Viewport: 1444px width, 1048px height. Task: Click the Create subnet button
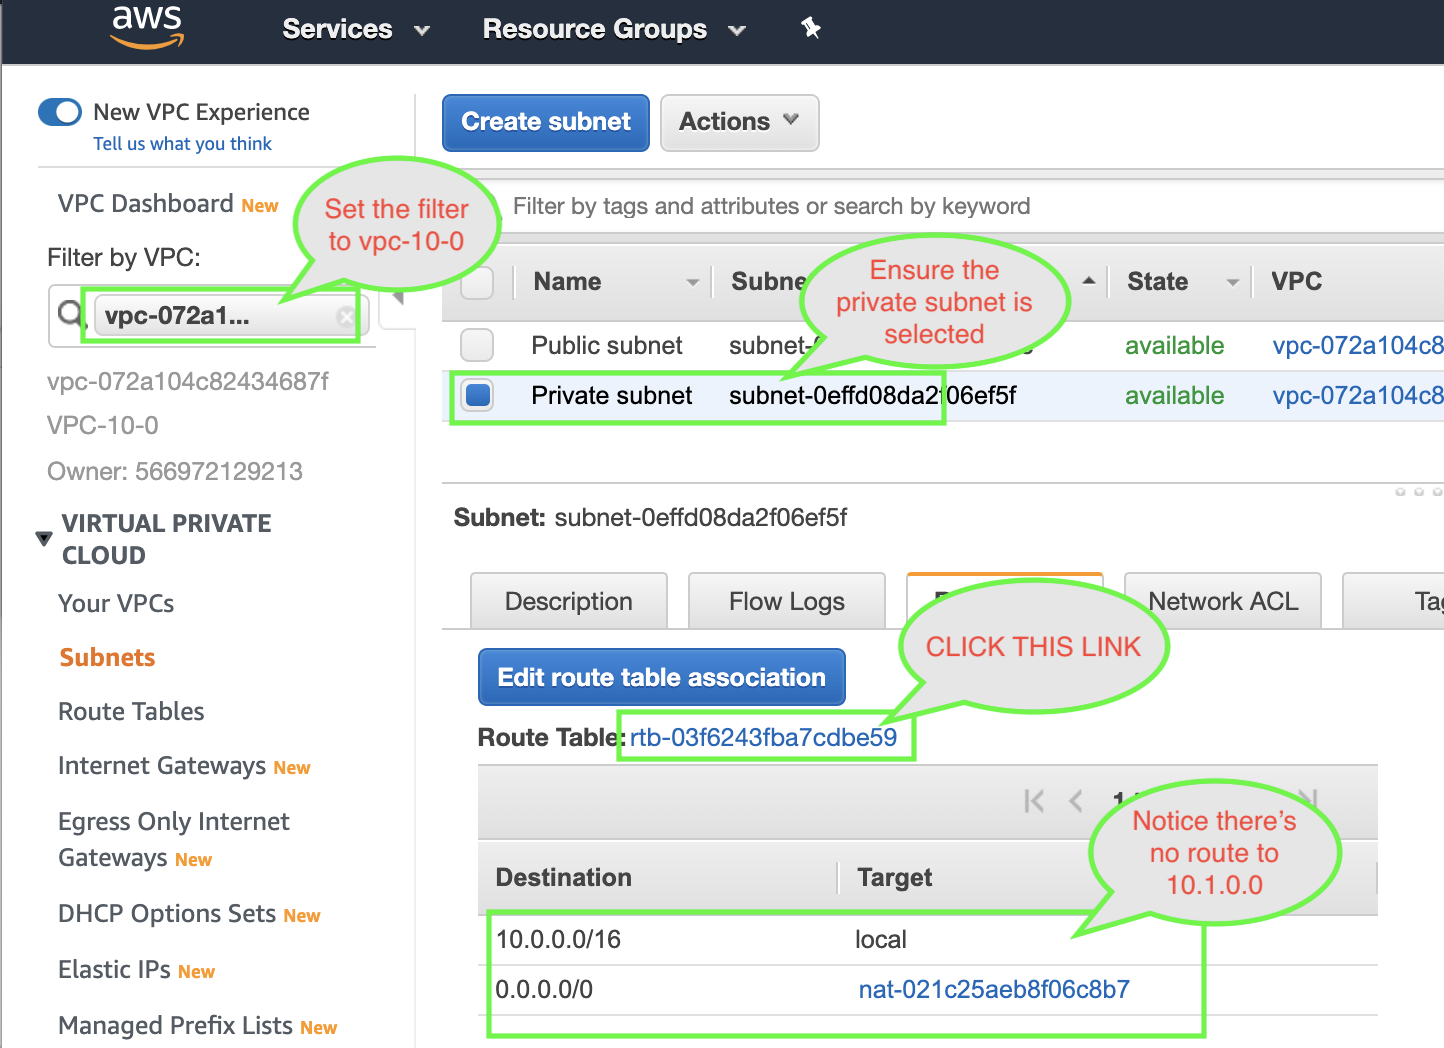(x=546, y=122)
